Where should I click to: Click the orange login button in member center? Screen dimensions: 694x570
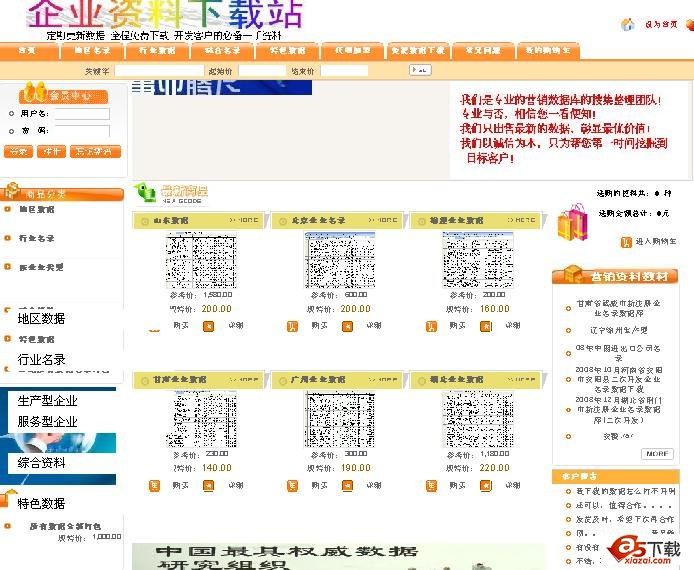(19, 151)
